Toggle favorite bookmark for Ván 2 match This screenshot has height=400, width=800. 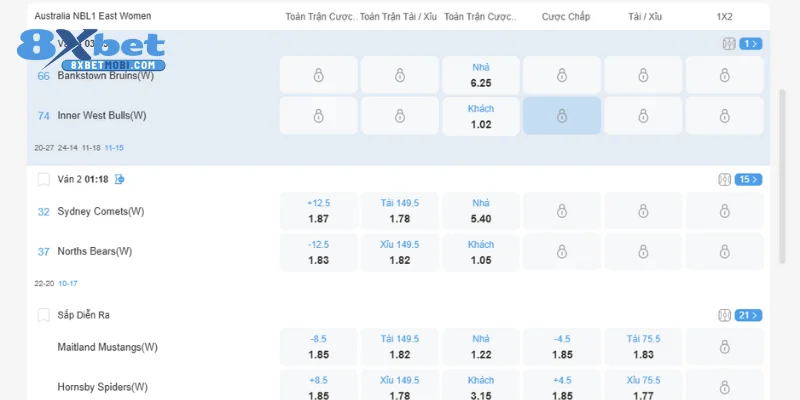(x=43, y=179)
